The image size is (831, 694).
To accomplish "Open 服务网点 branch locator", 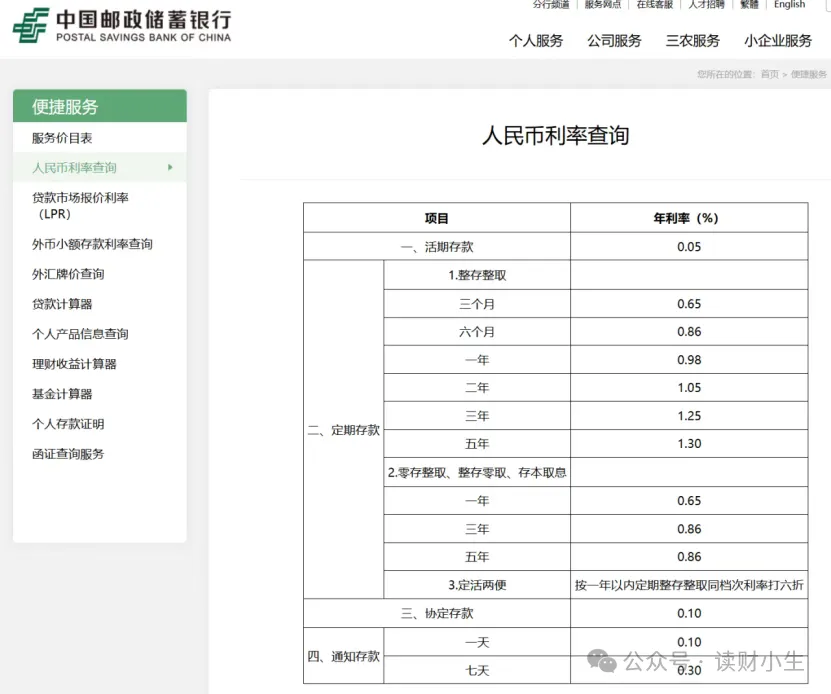I will 602,5.
